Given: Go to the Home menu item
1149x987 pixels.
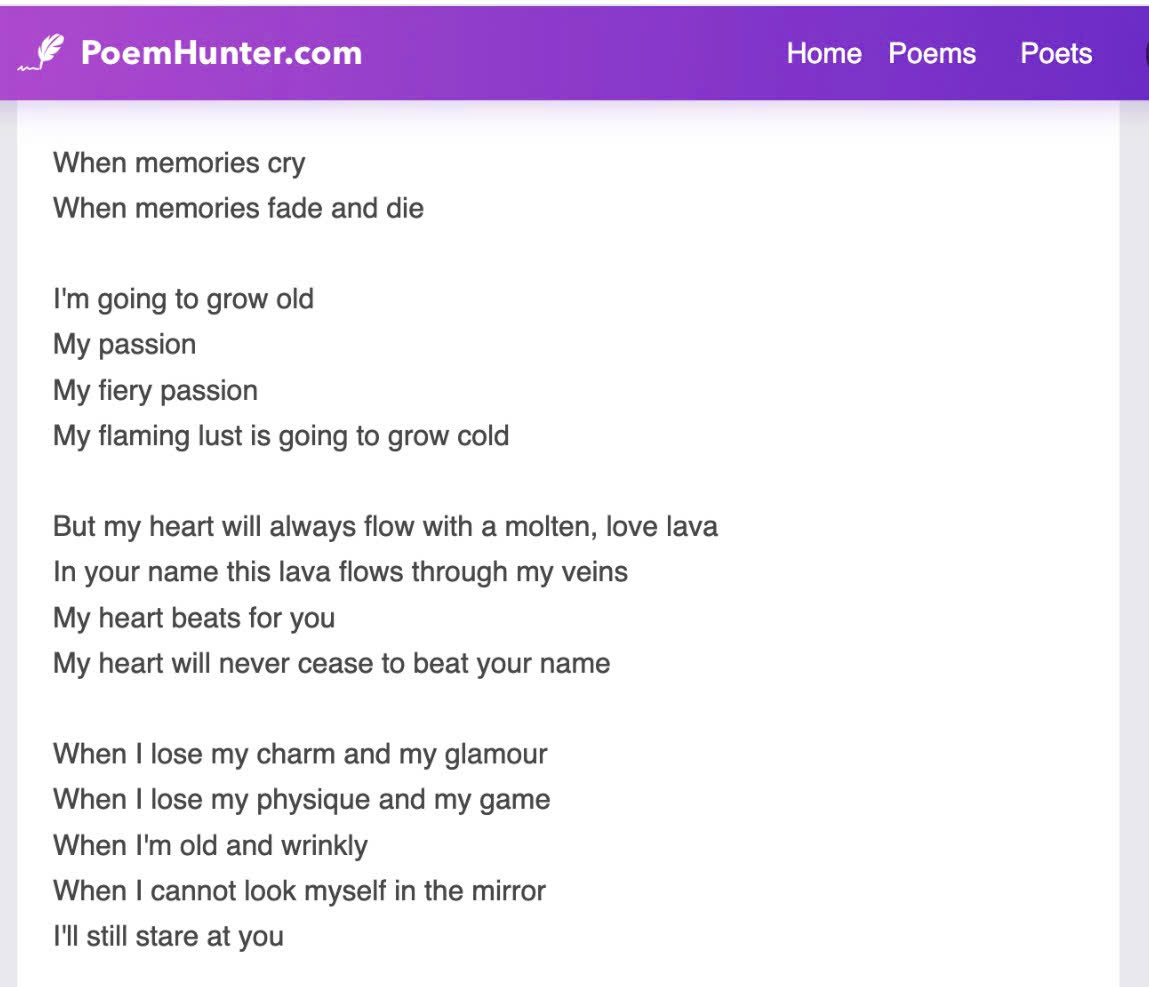Looking at the screenshot, I should [x=823, y=53].
